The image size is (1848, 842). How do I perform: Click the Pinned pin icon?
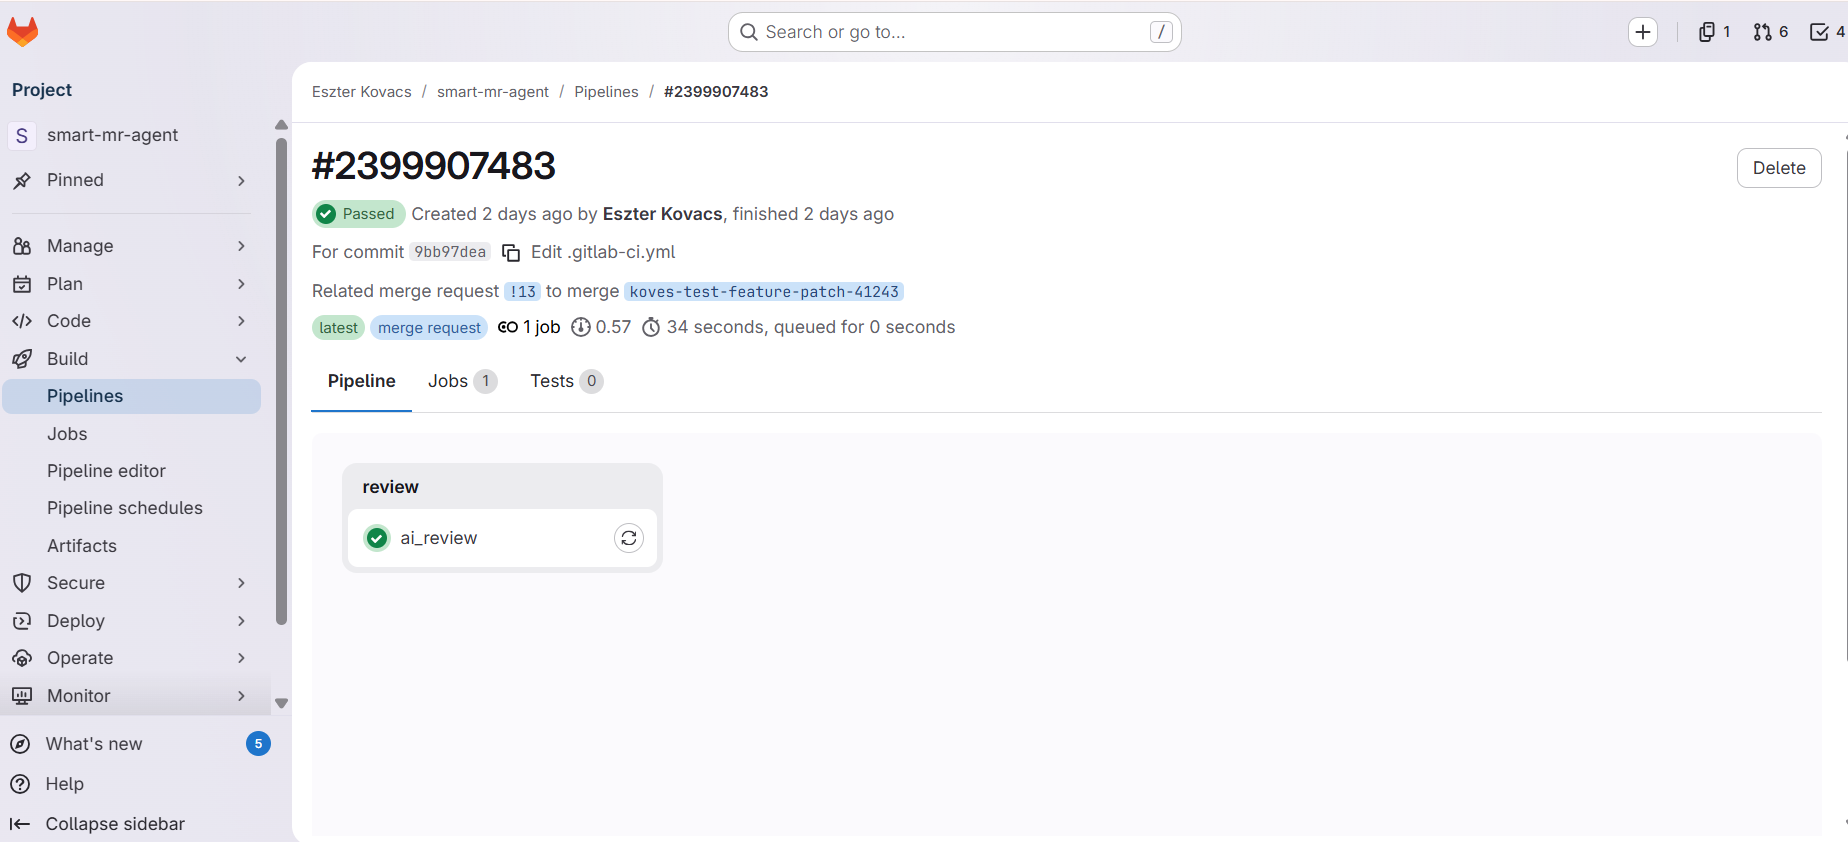[22, 180]
